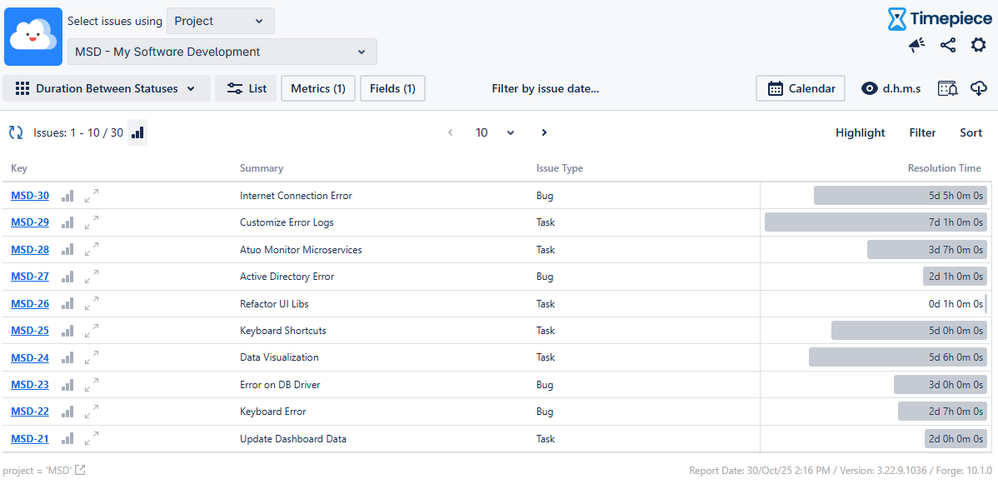Open Fields (1) selector
998x484 pixels.
[x=393, y=89]
